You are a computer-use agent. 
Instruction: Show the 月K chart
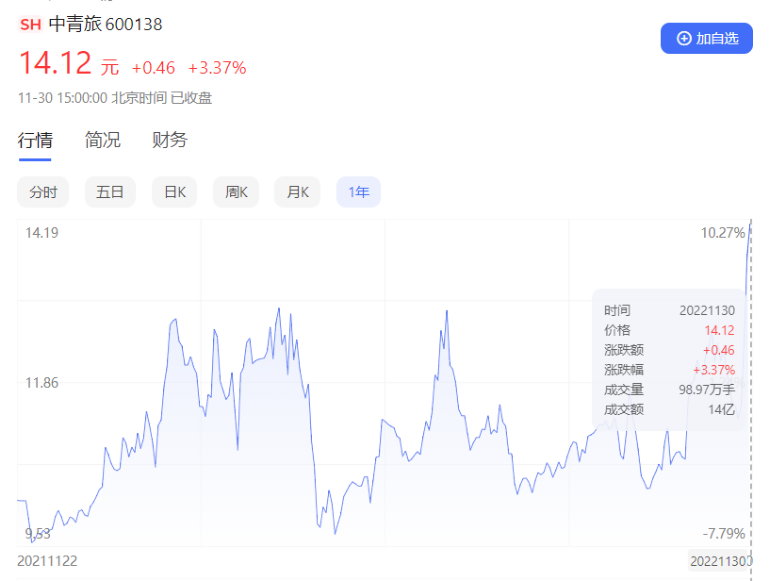[298, 192]
